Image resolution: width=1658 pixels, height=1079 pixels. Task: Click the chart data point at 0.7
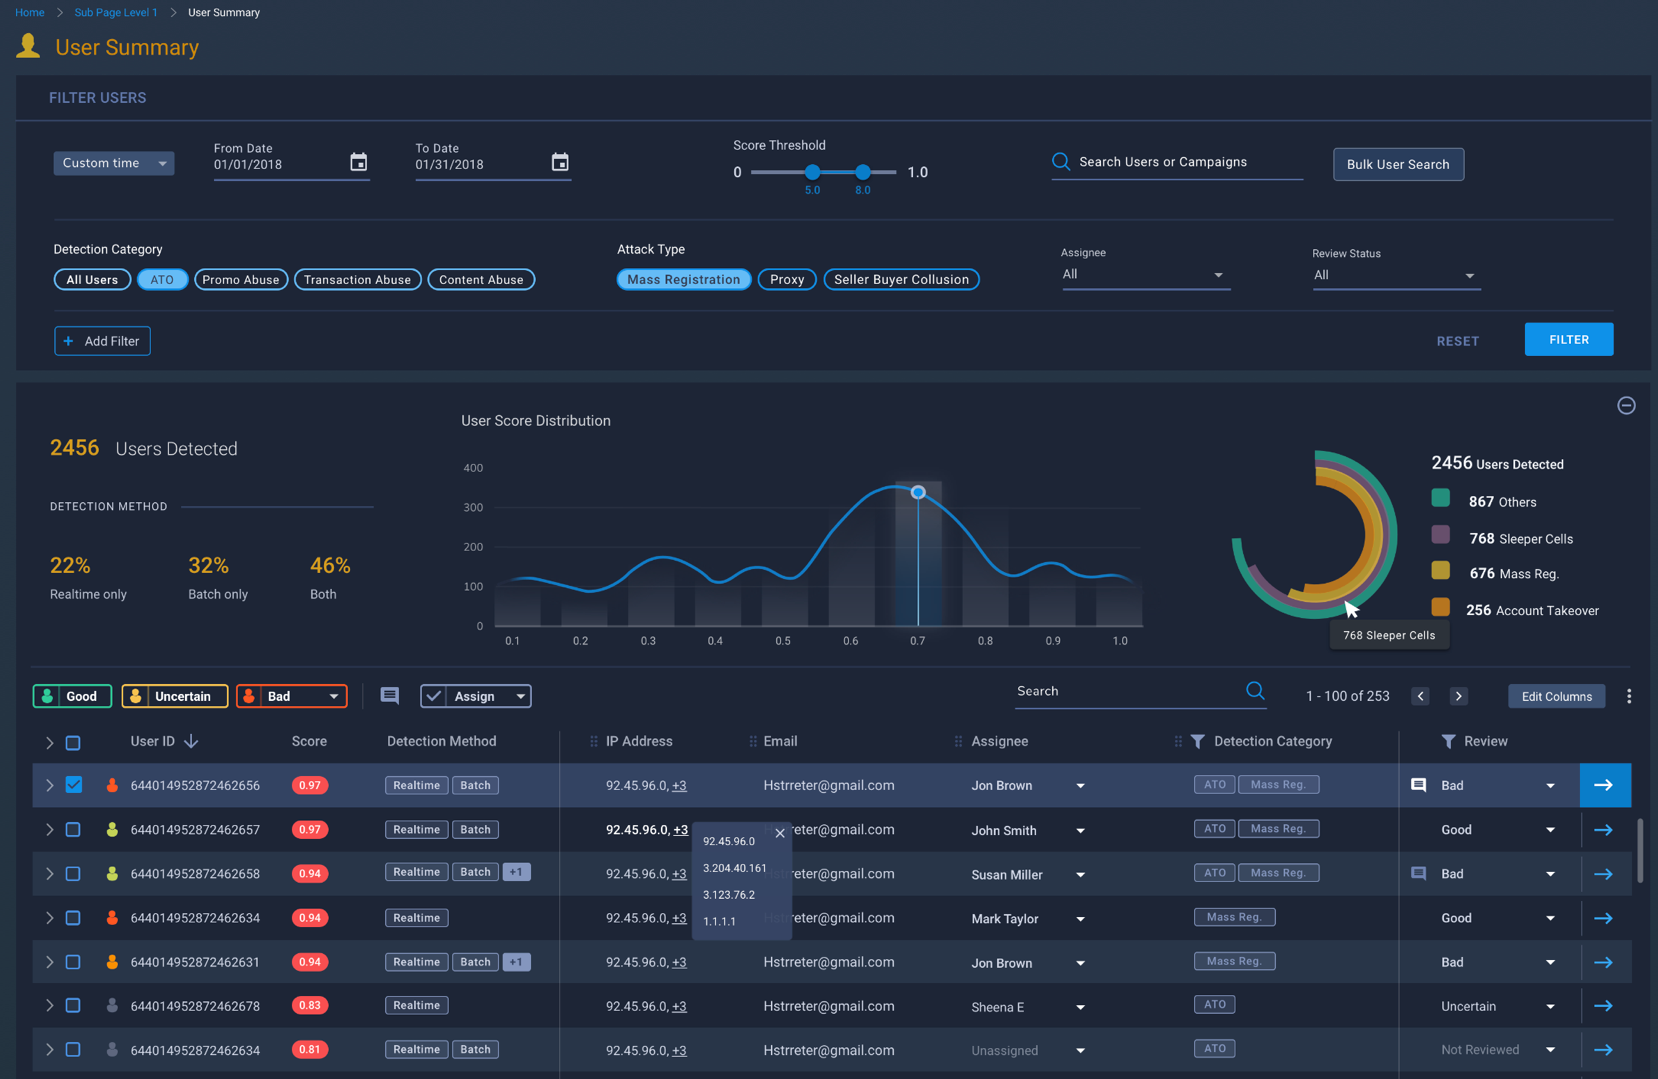pyautogui.click(x=918, y=492)
